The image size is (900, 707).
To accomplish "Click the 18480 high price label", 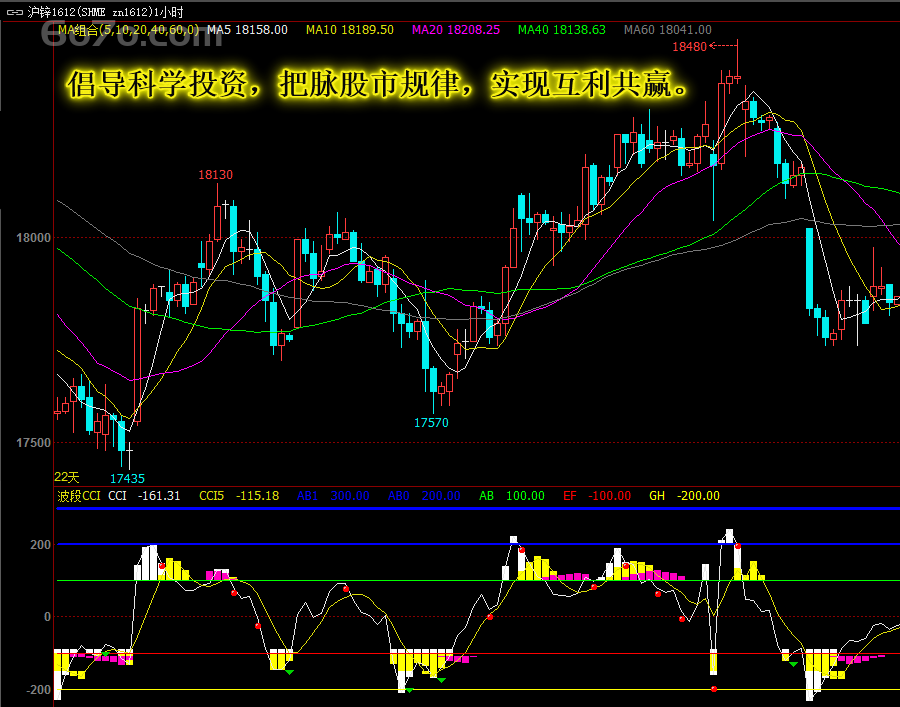I will 689,47.
